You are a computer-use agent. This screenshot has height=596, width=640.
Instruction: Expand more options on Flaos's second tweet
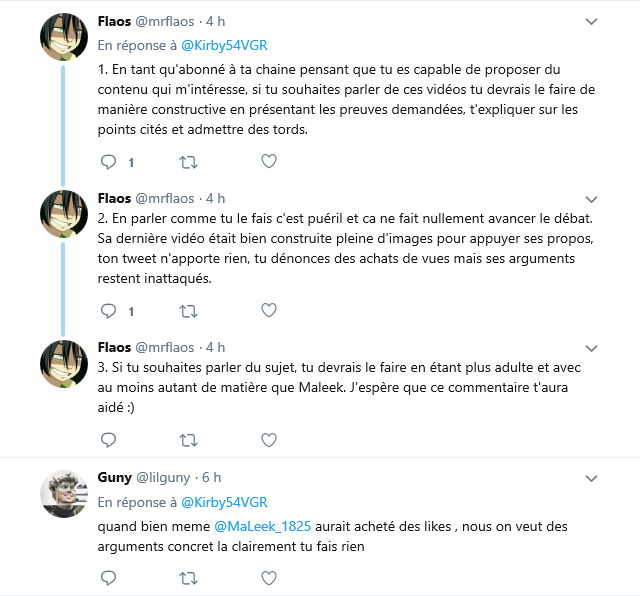pyautogui.click(x=591, y=198)
